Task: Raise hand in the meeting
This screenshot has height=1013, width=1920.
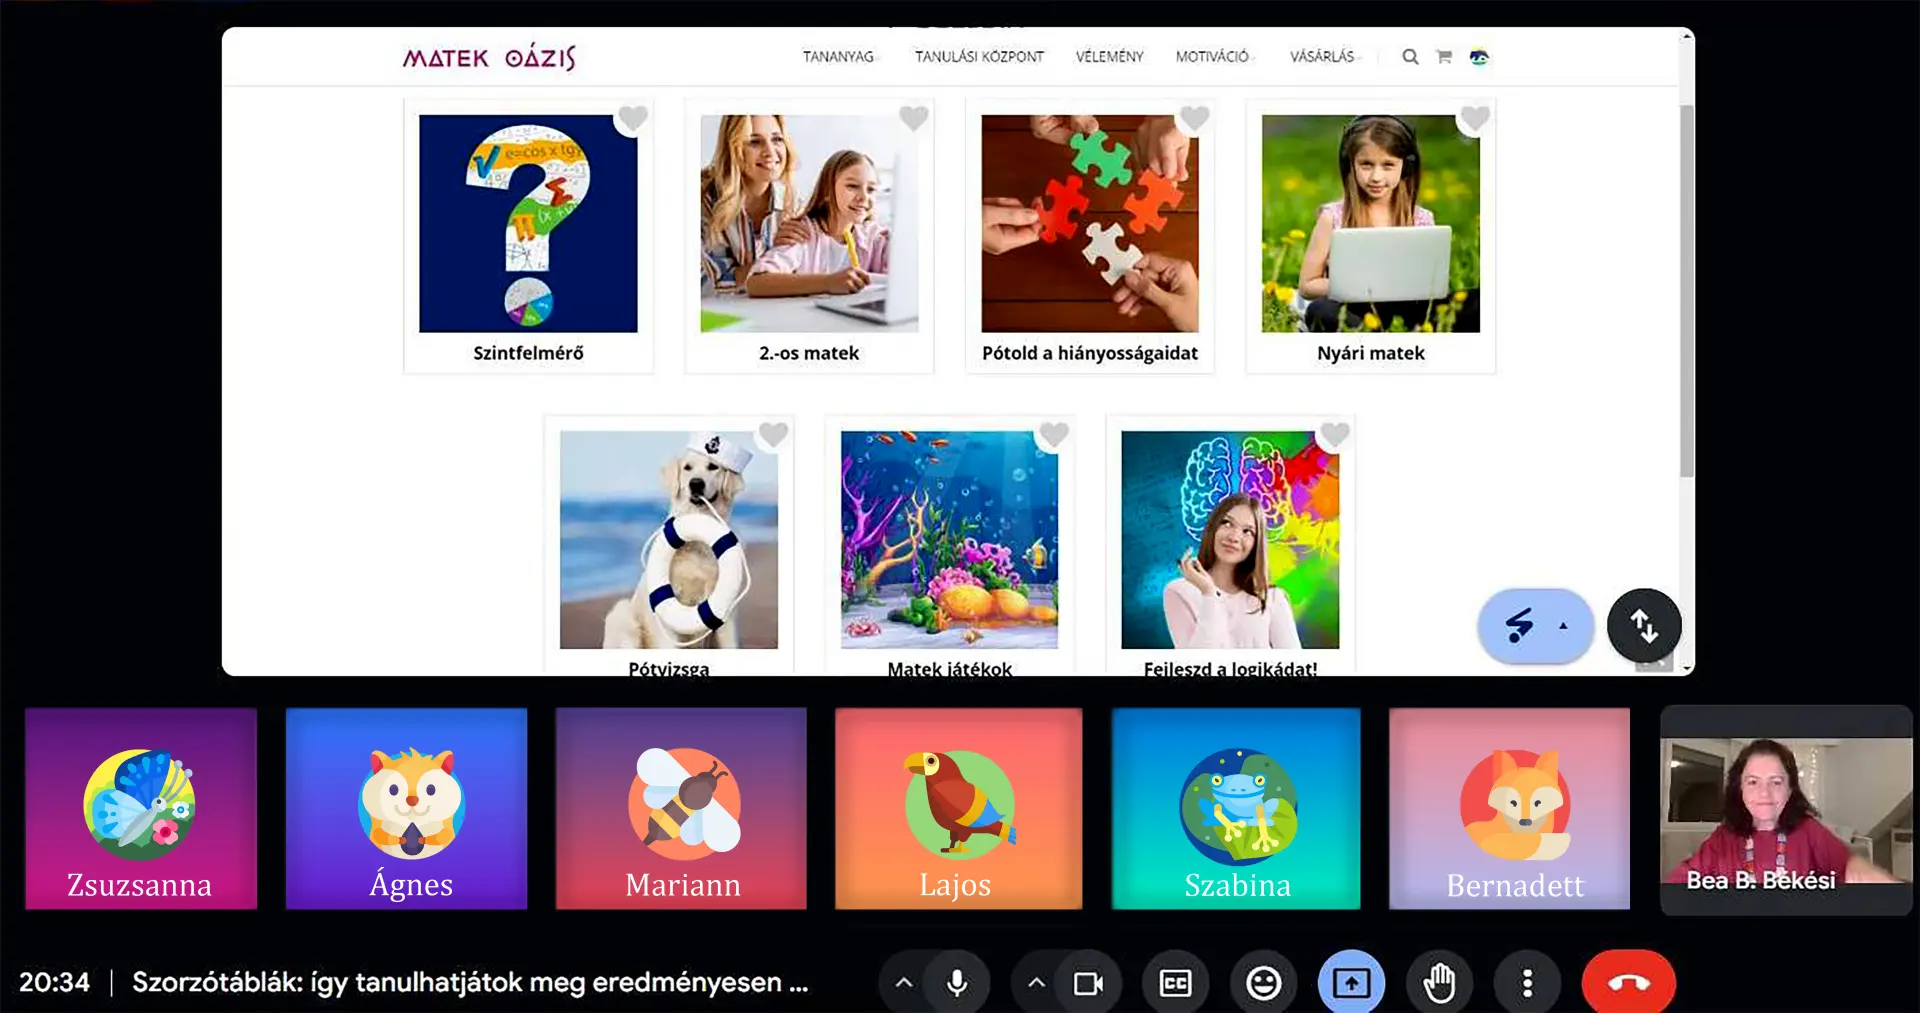Action: point(1439,984)
